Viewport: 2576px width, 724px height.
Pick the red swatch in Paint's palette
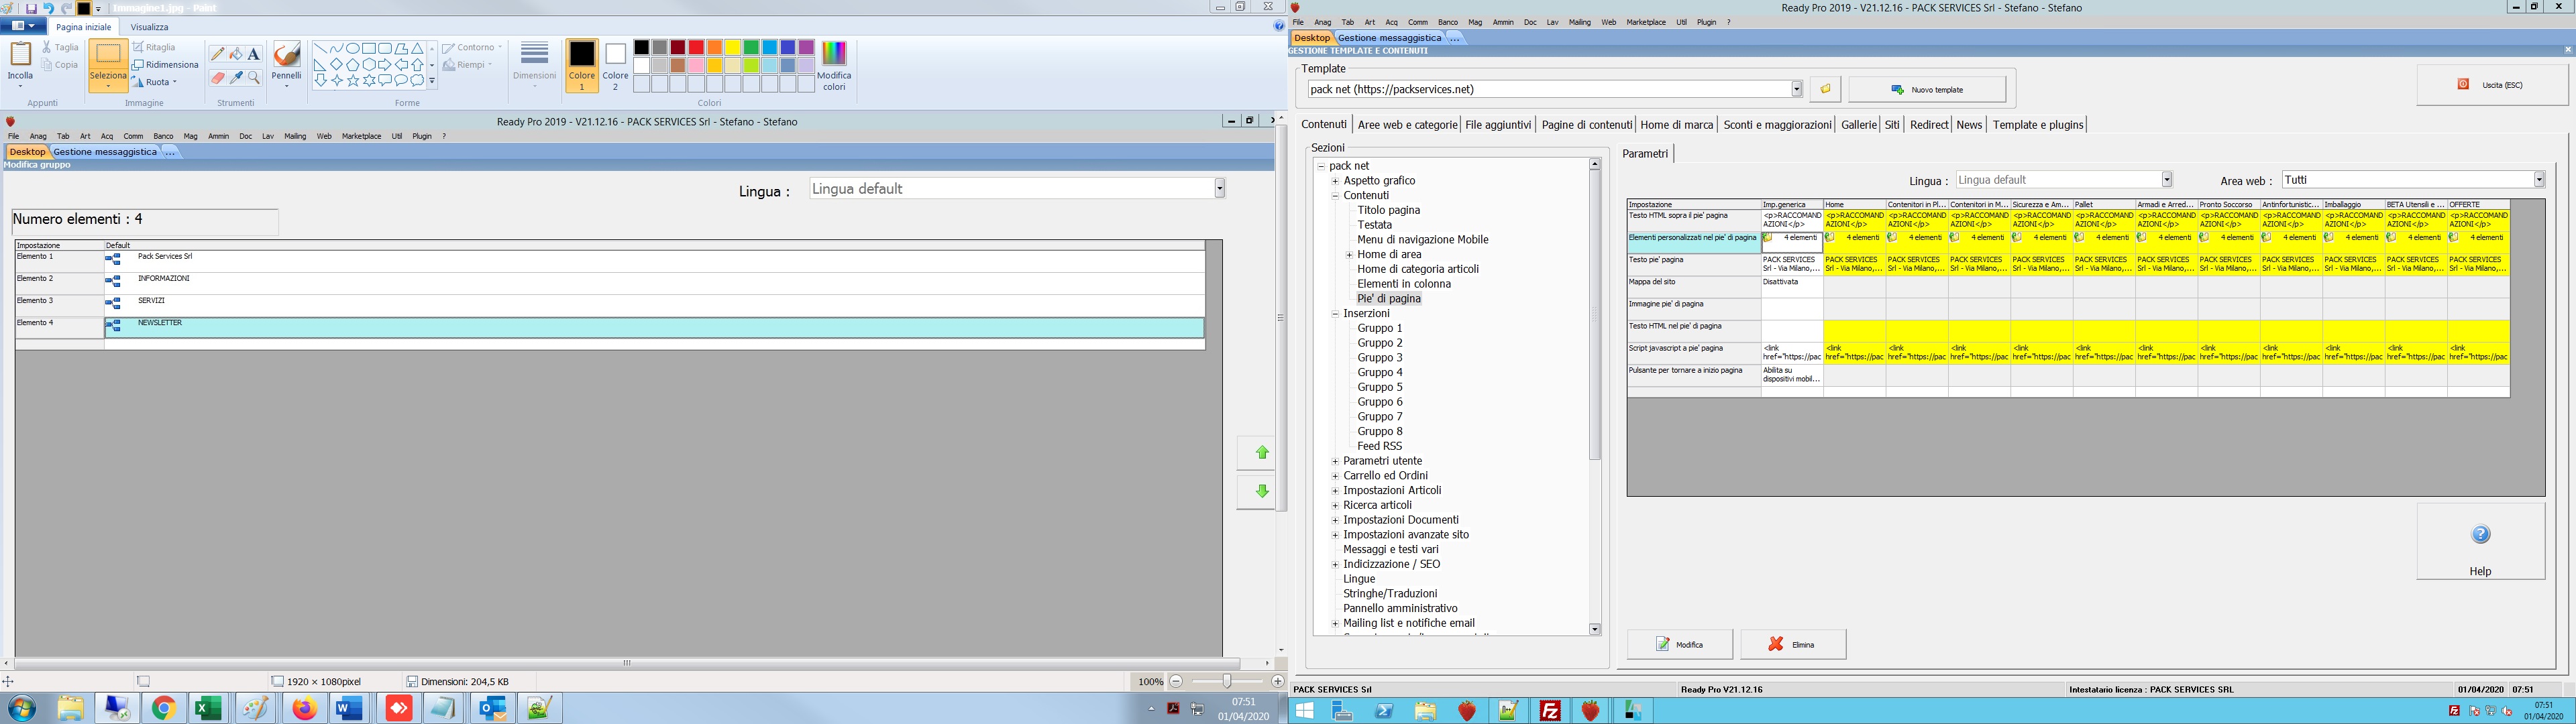696,47
